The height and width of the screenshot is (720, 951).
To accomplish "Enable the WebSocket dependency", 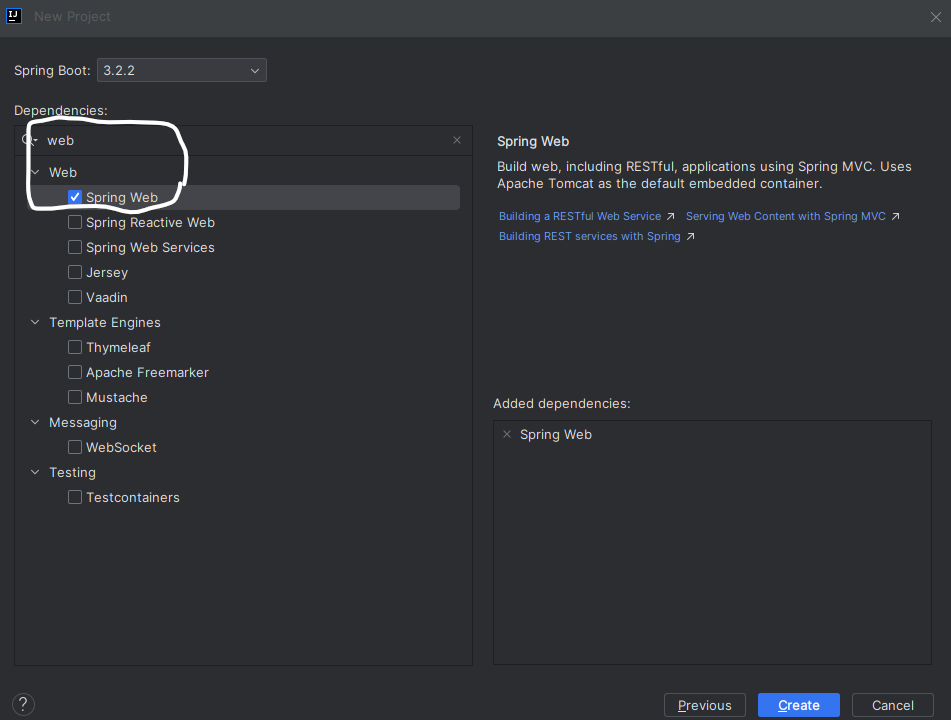I will pos(75,447).
